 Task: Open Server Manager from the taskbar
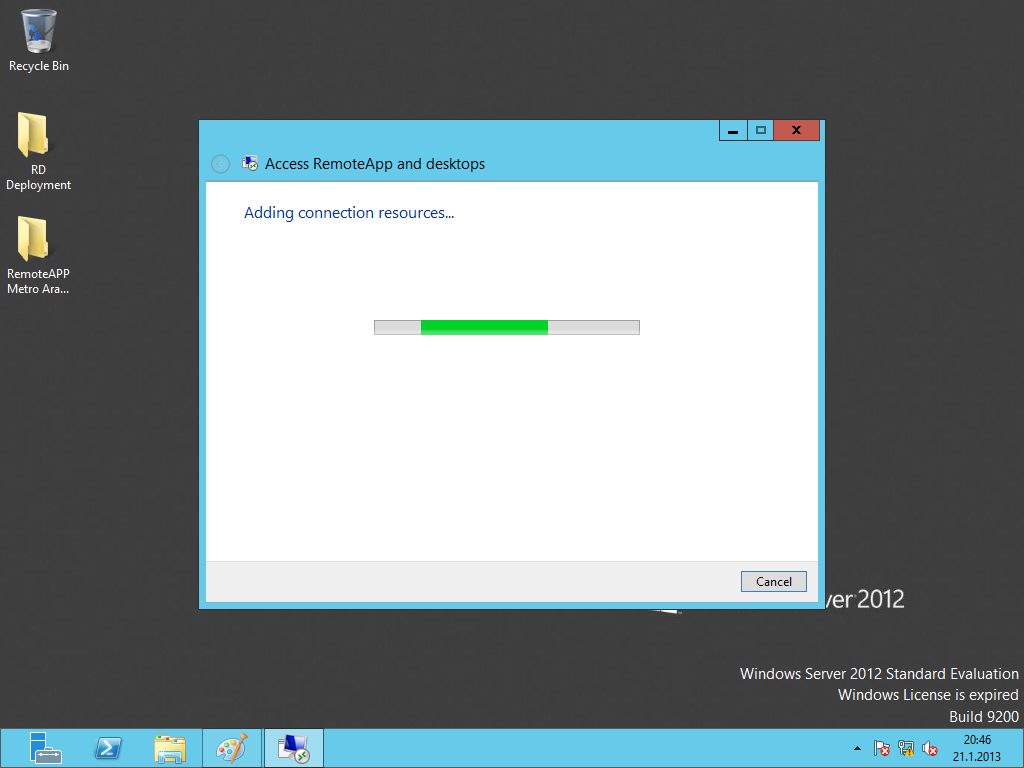(45, 748)
